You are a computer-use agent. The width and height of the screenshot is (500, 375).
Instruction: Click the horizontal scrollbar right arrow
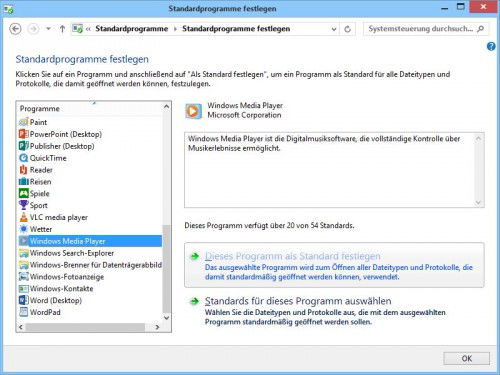(x=157, y=327)
